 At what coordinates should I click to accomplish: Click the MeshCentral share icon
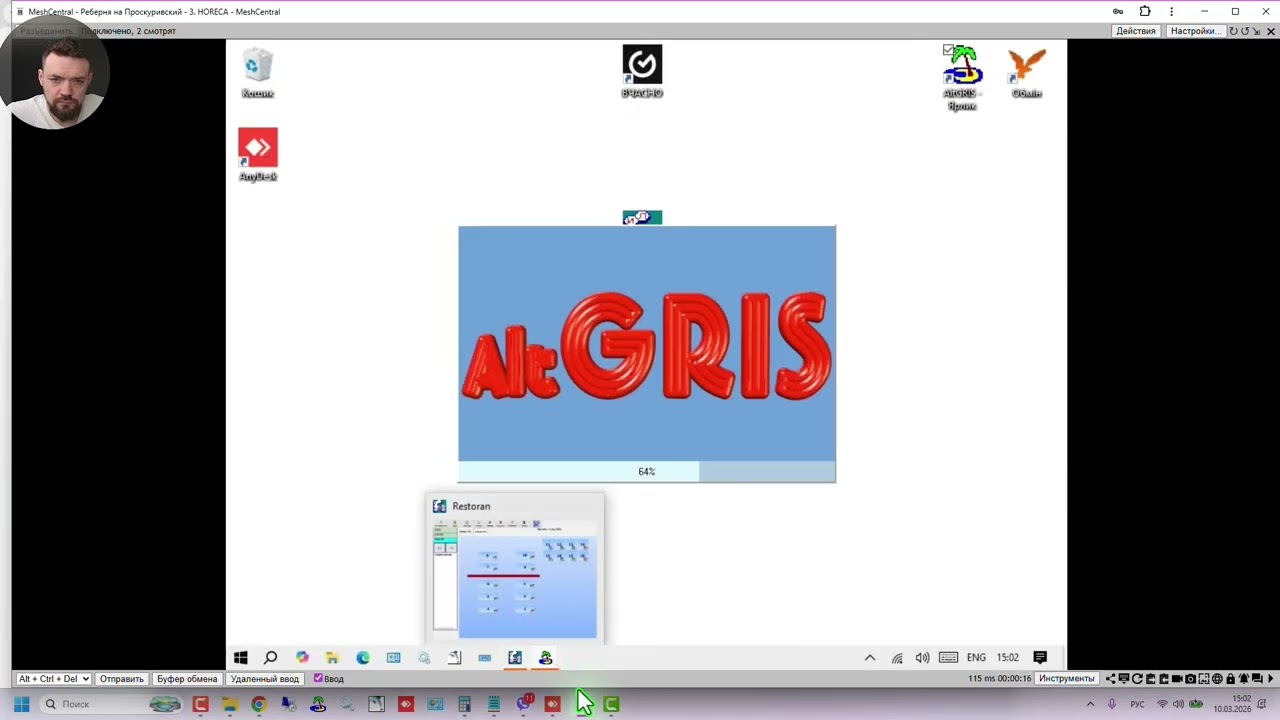[x=1110, y=679]
